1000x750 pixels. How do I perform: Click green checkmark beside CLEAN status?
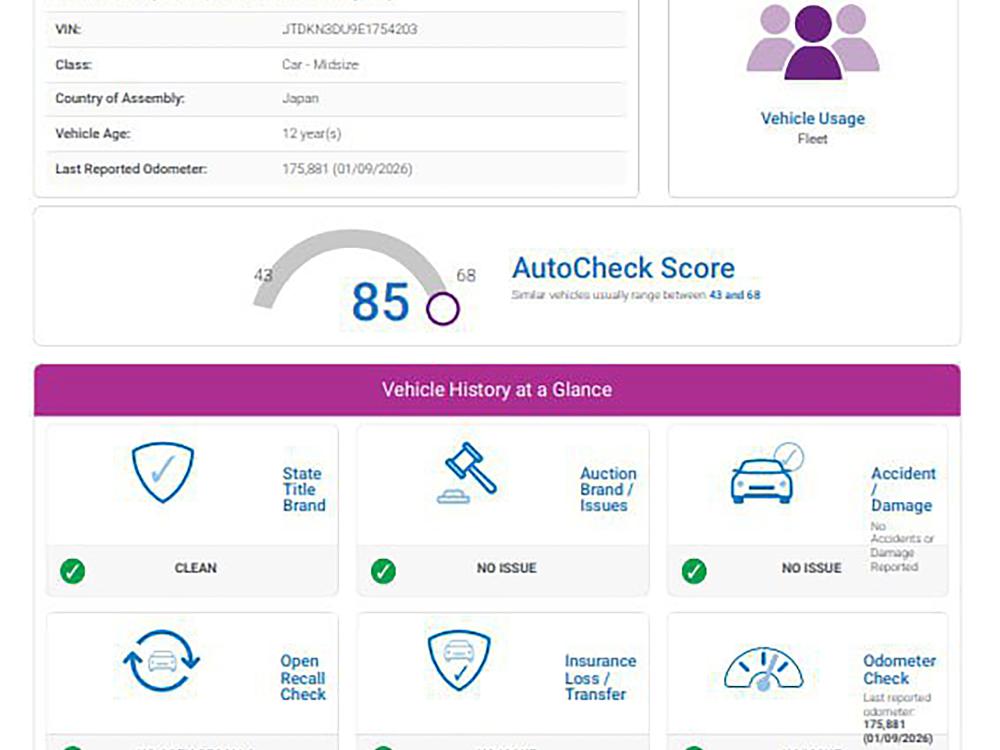point(72,571)
